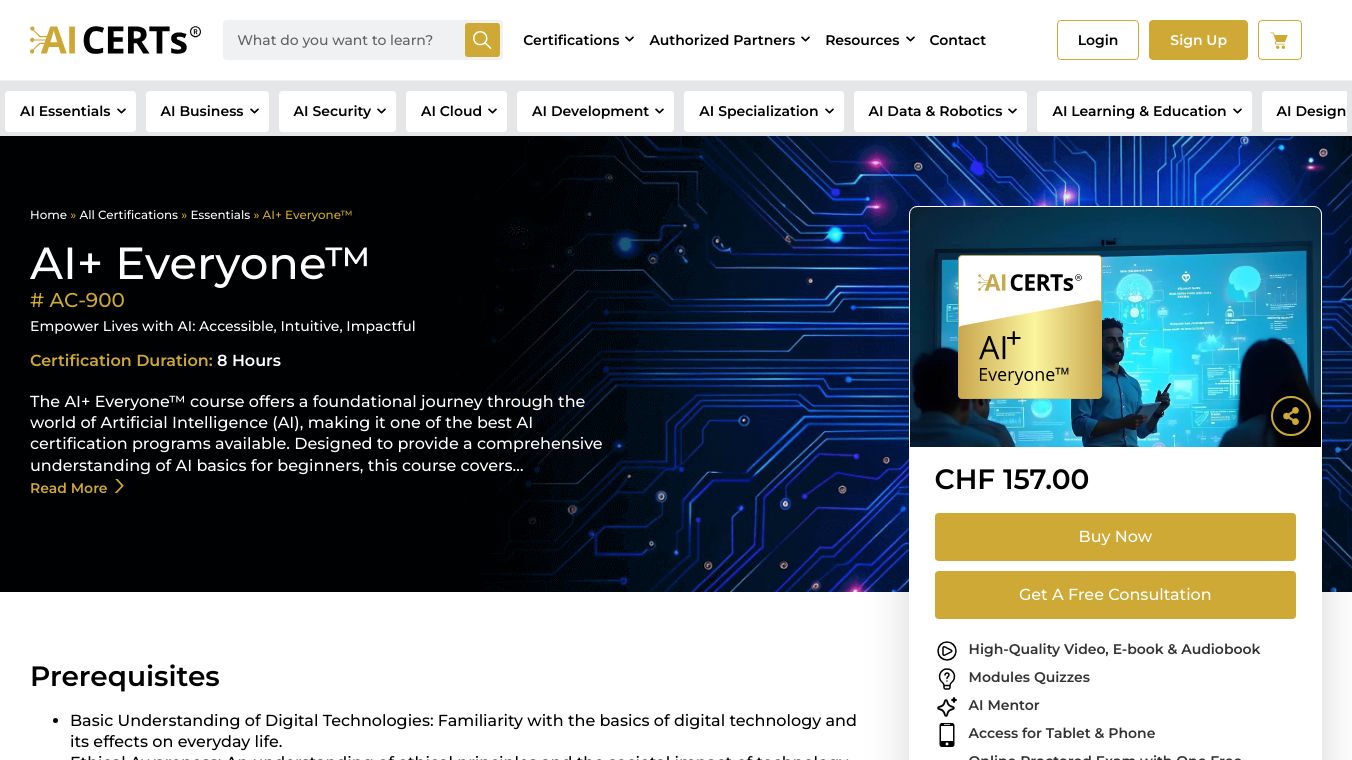1352x760 pixels.
Task: Click the Login button
Action: [1097, 40]
